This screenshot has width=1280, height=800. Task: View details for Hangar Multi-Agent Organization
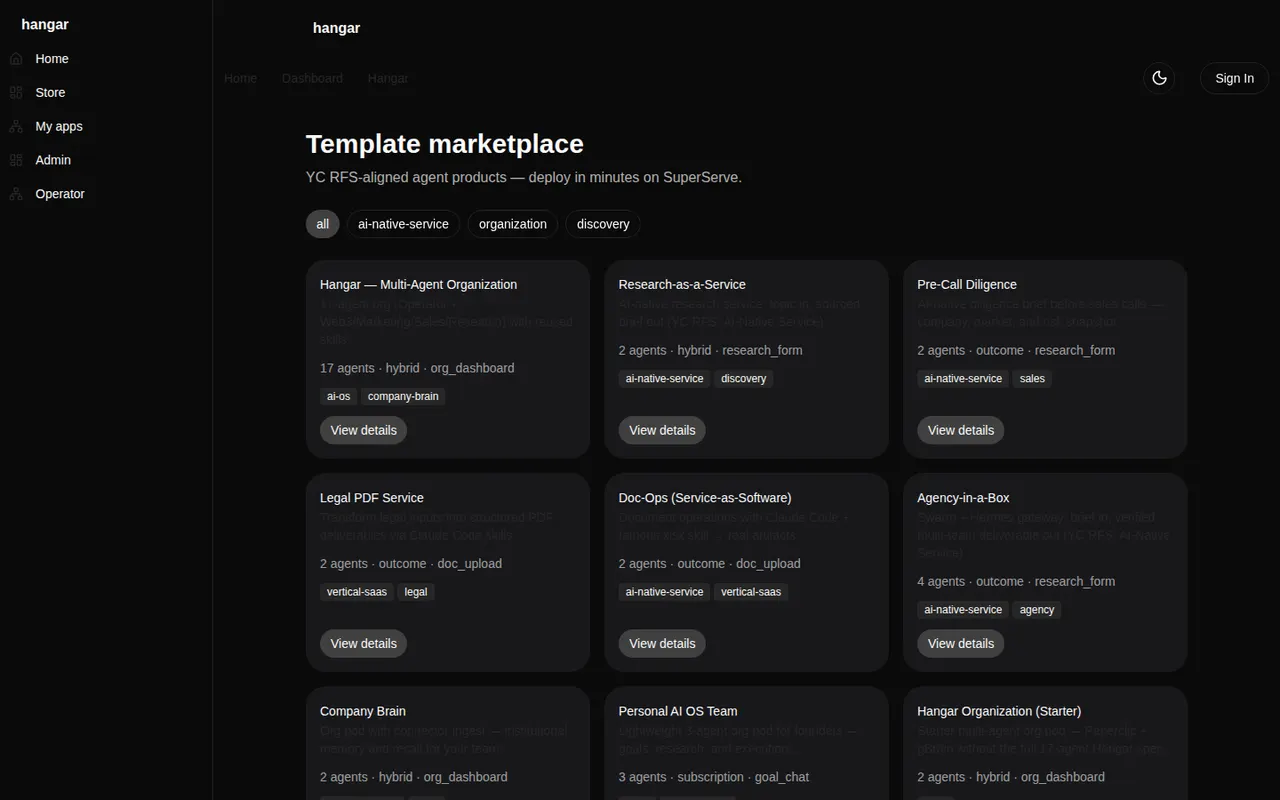pyautogui.click(x=363, y=430)
